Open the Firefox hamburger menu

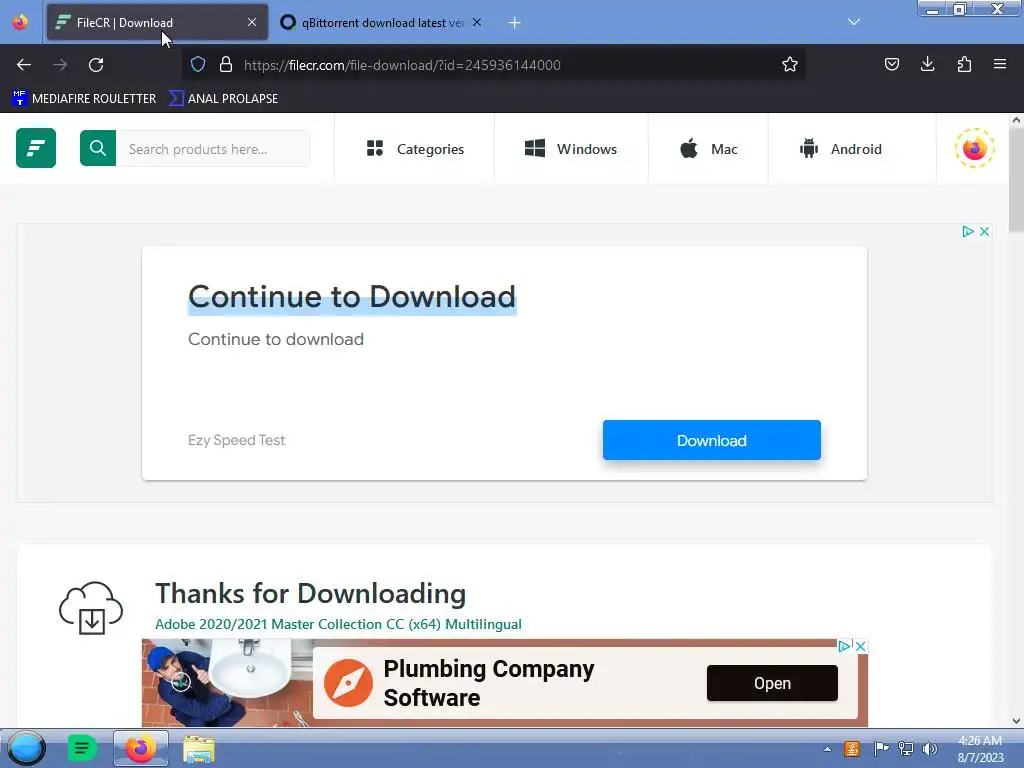point(1000,64)
